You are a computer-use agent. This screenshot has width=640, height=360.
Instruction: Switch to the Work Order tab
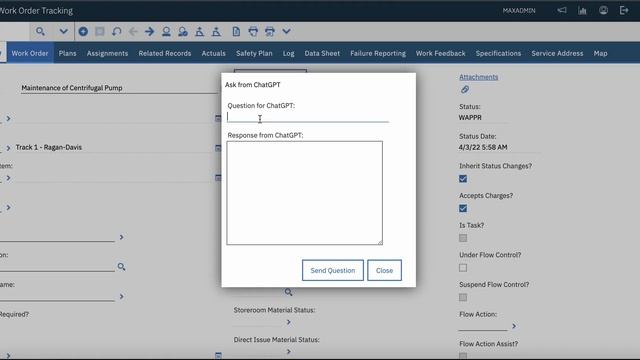pos(30,53)
